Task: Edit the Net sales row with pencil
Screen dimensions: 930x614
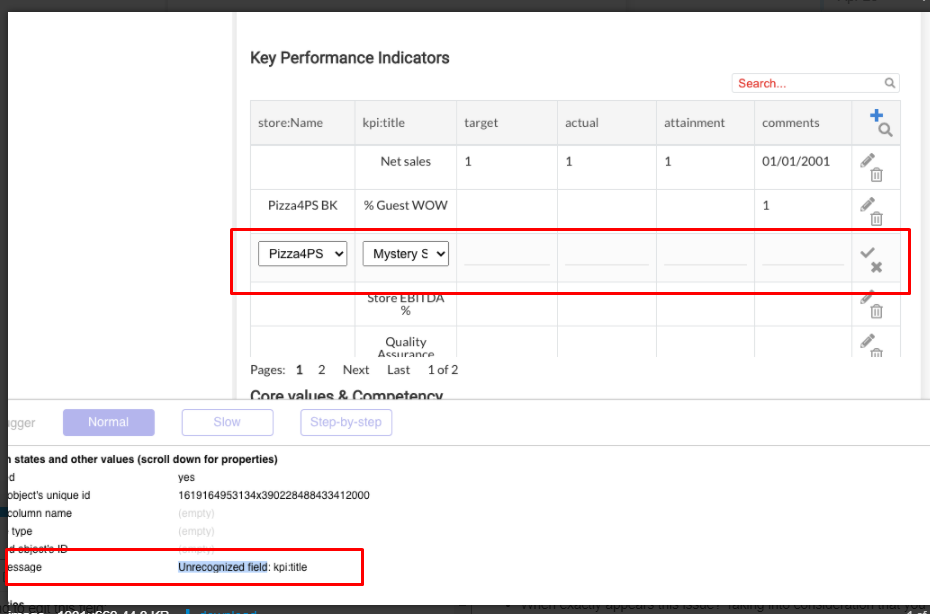Action: tap(867, 160)
